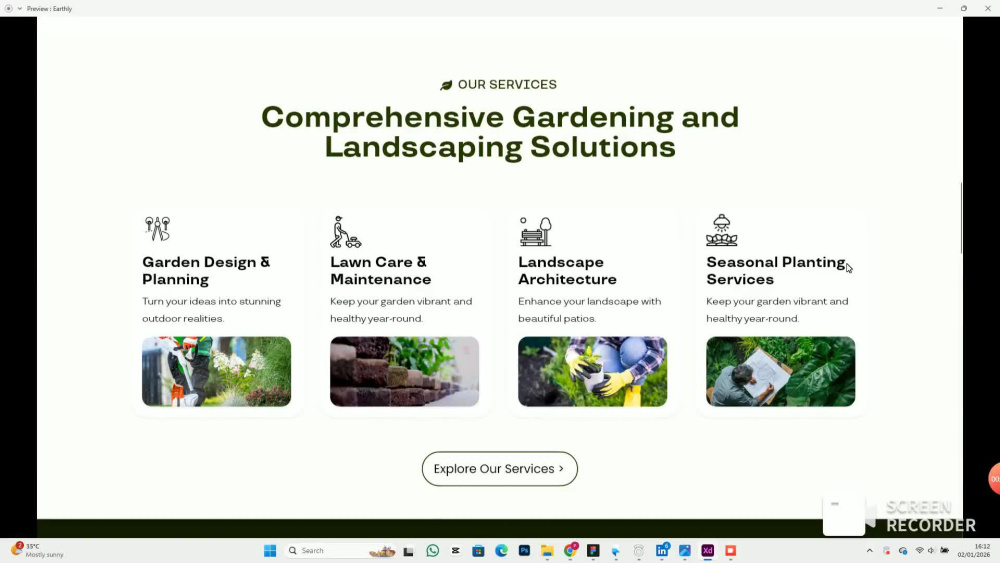The width and height of the screenshot is (1000, 563).
Task: Click the Lawn Care lawnmower icon
Action: click(x=346, y=231)
